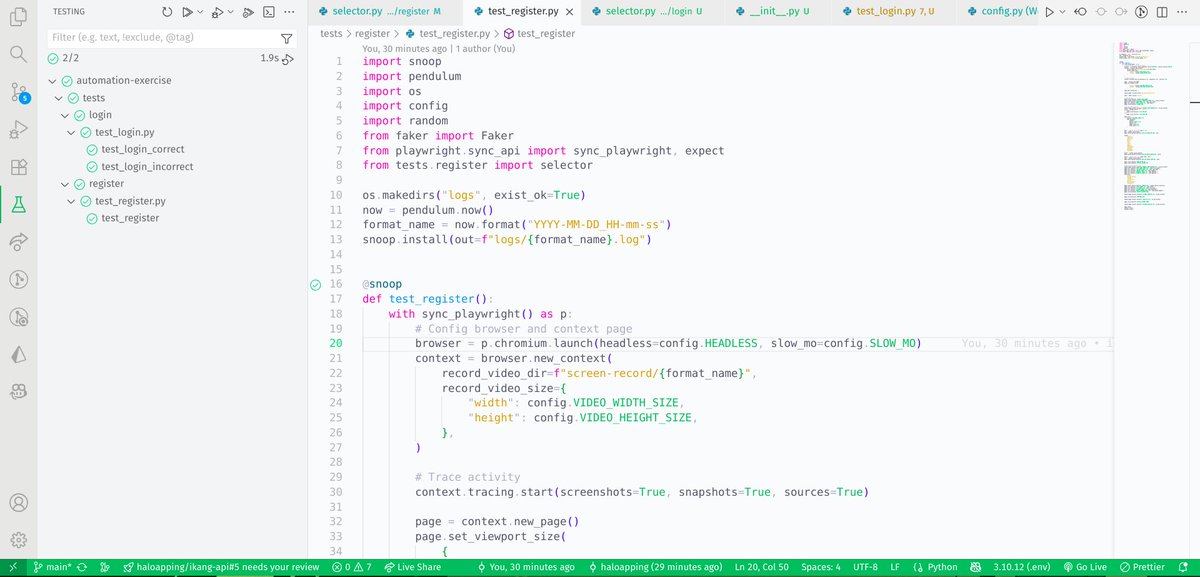
Task: Select test_login_incorrect in test tree
Action: point(147,167)
